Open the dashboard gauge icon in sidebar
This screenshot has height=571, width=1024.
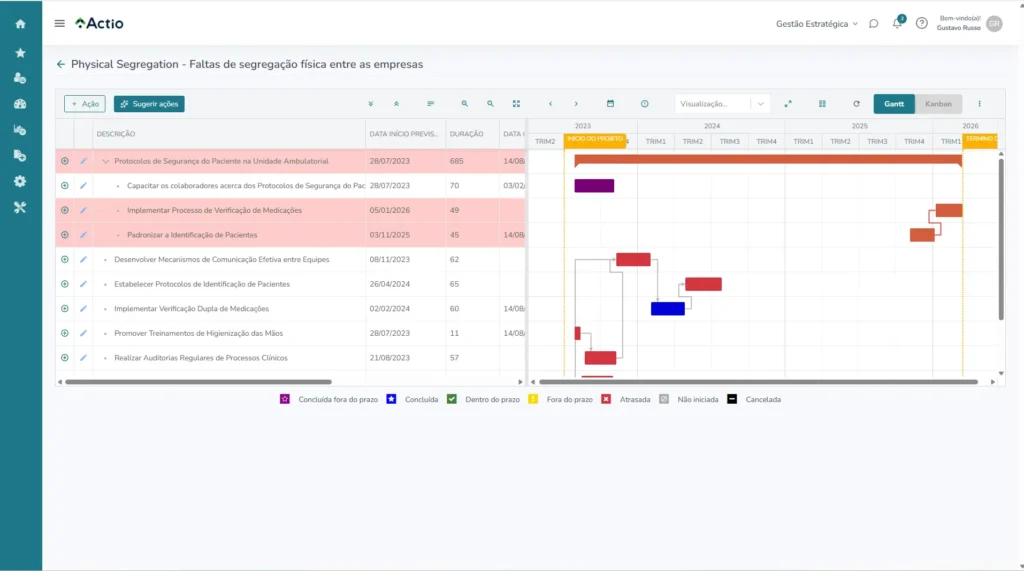tap(20, 104)
